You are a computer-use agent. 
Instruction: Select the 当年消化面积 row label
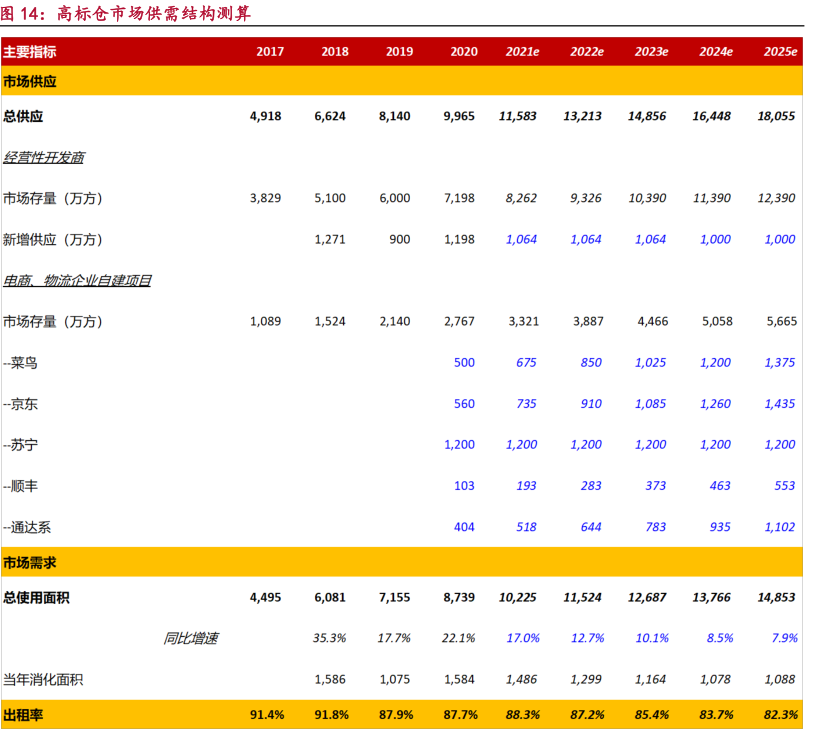[43, 680]
